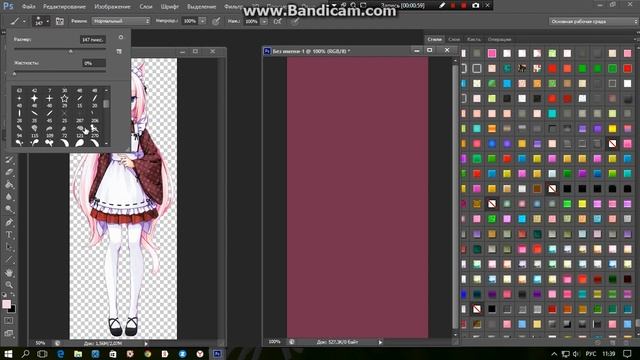640x360 pixels.
Task: Click the pink foreground color swatch
Action: [6, 304]
